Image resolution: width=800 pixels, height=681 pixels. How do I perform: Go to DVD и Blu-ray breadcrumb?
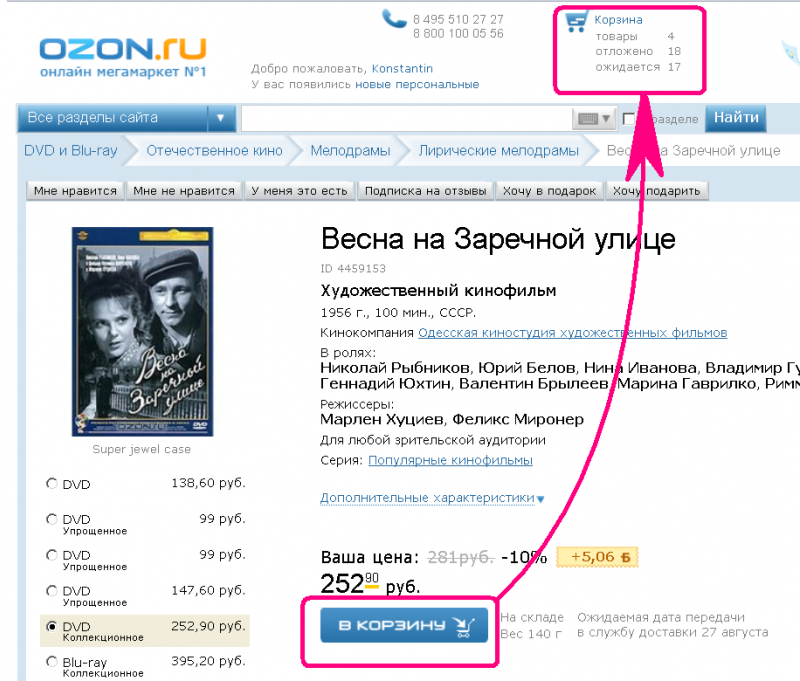71,150
